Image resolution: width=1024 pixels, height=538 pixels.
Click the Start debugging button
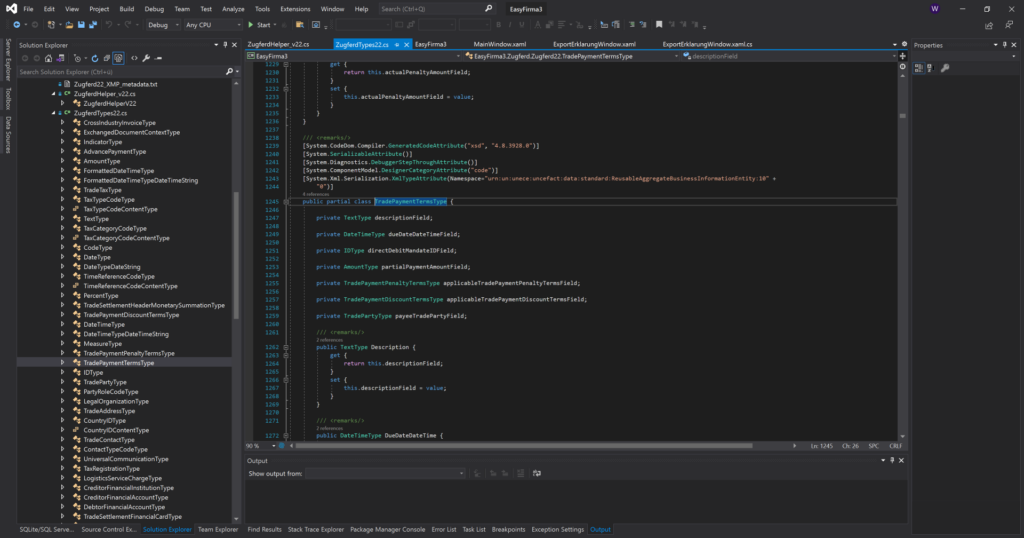[x=260, y=25]
